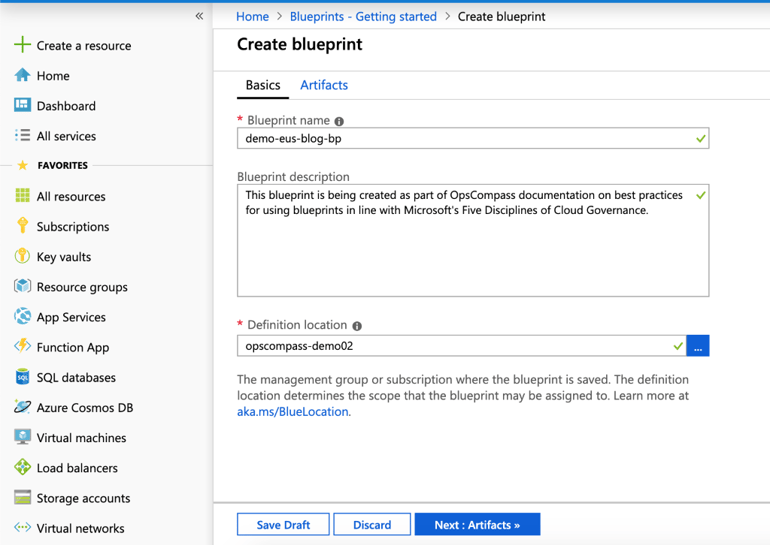The width and height of the screenshot is (770, 545).
Task: Click the Dashboard icon
Action: tap(22, 105)
